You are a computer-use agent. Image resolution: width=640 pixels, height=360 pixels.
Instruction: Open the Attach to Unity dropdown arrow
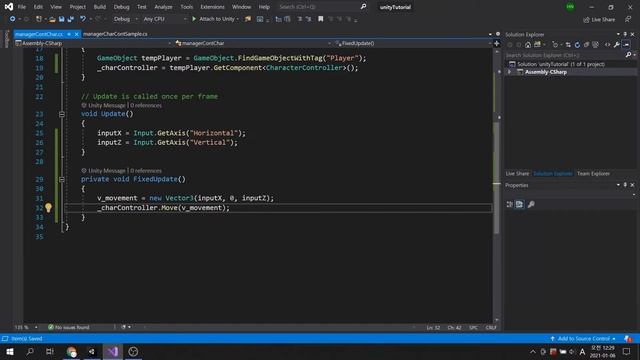[x=238, y=19]
